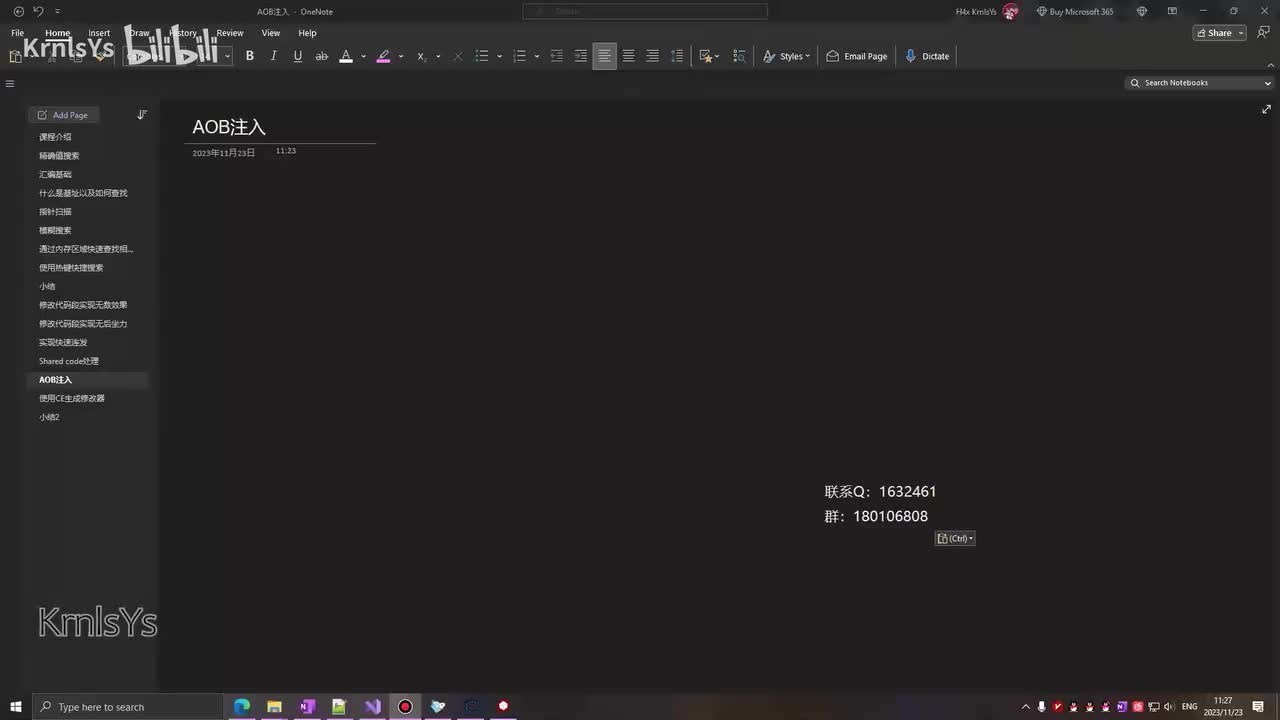Show navigation pane hamburger icon
Image resolution: width=1280 pixels, height=720 pixels.
tap(10, 83)
